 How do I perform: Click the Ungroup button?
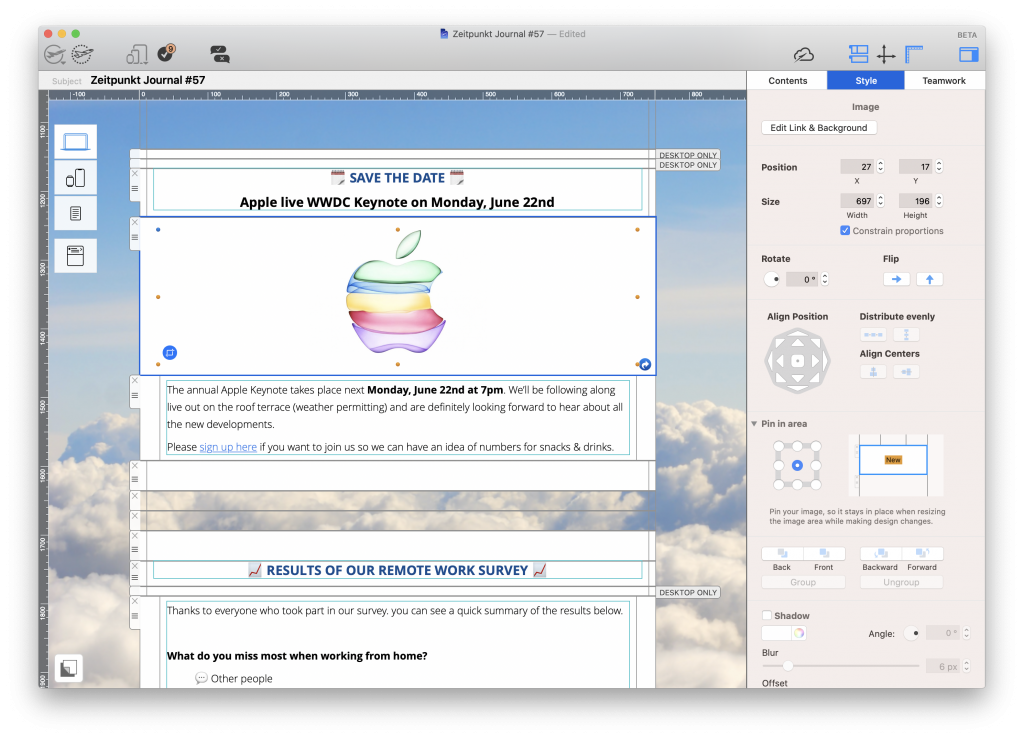(x=901, y=582)
